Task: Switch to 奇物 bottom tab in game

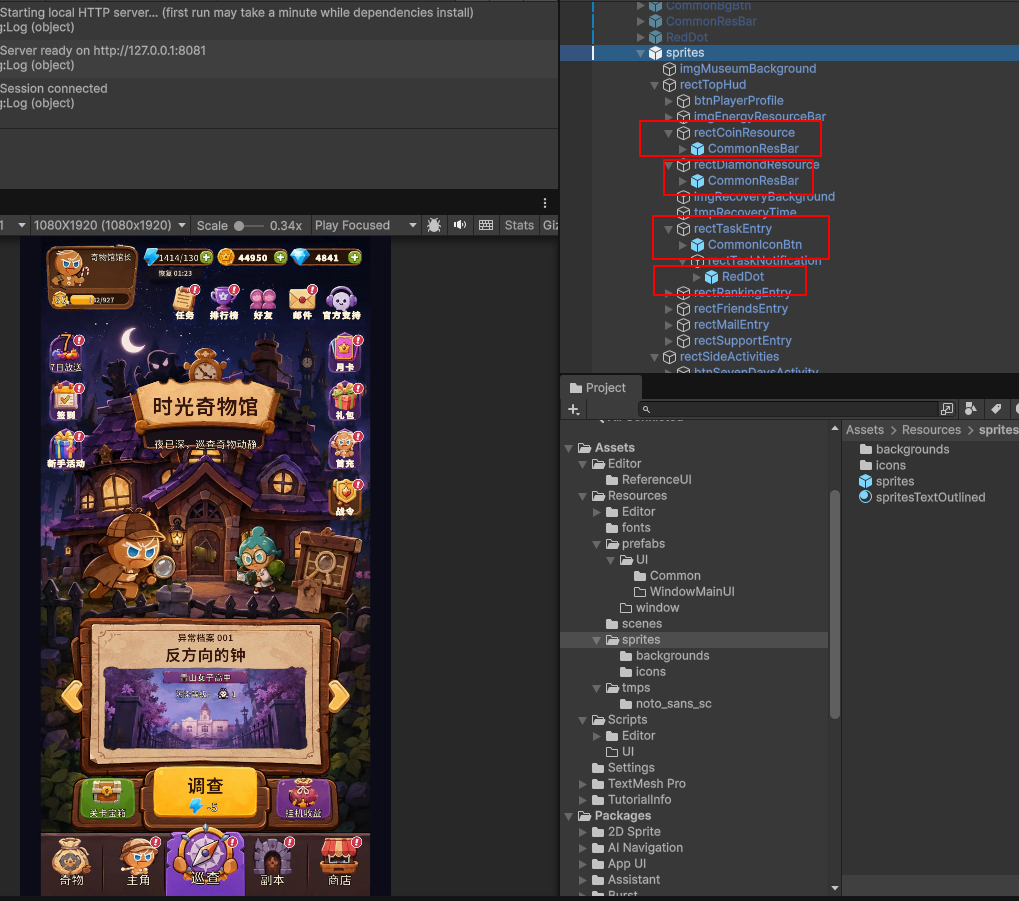Action: pyautogui.click(x=72, y=862)
